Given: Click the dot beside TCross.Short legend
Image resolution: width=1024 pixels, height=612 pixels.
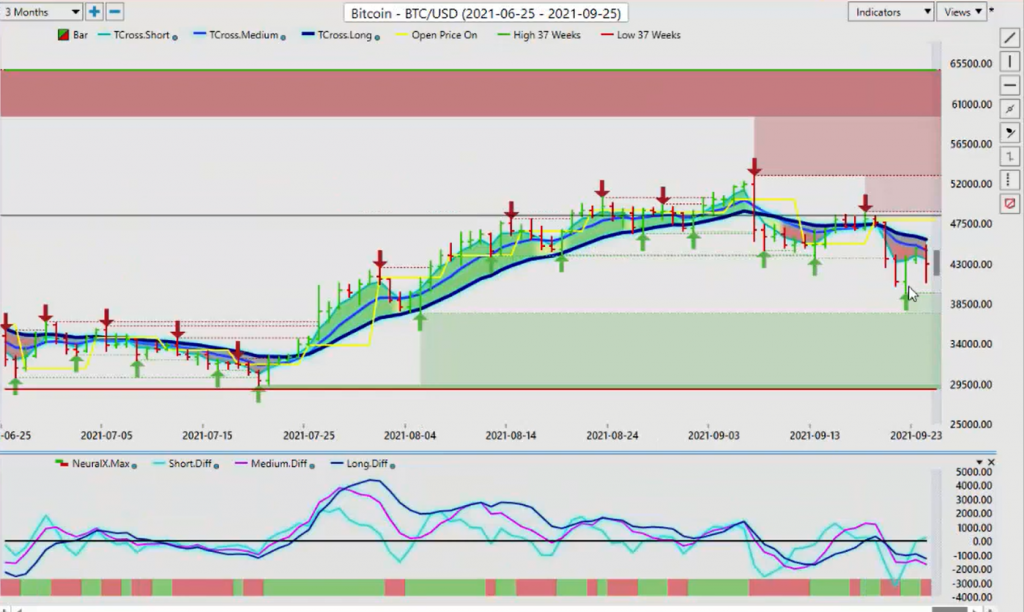Looking at the screenshot, I should click(x=174, y=37).
